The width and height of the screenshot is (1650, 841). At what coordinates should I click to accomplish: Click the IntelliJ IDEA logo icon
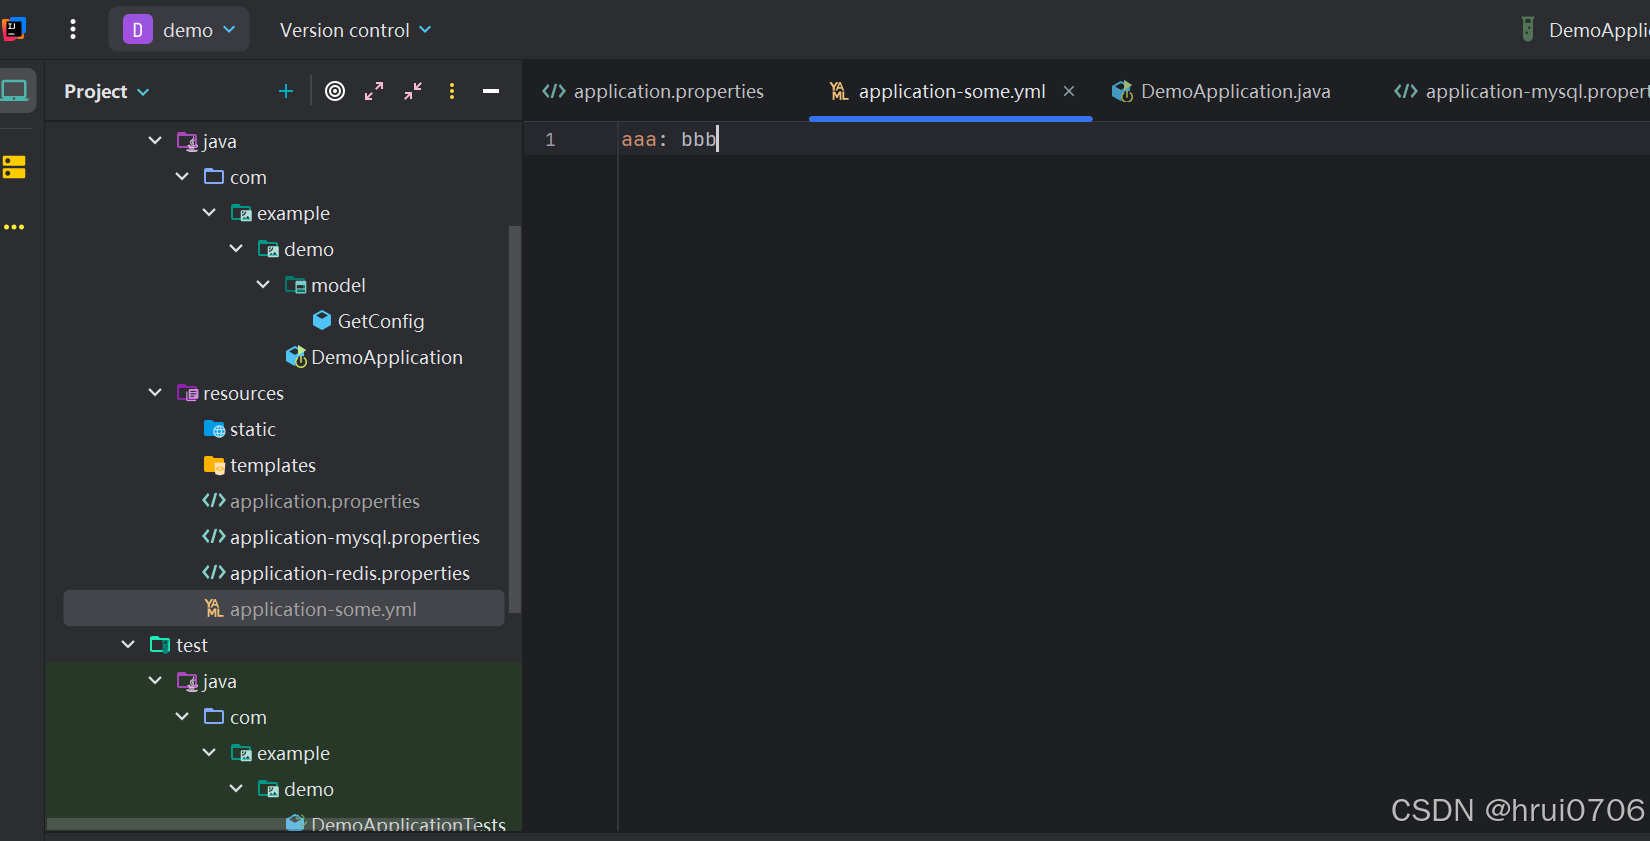click(x=13, y=29)
